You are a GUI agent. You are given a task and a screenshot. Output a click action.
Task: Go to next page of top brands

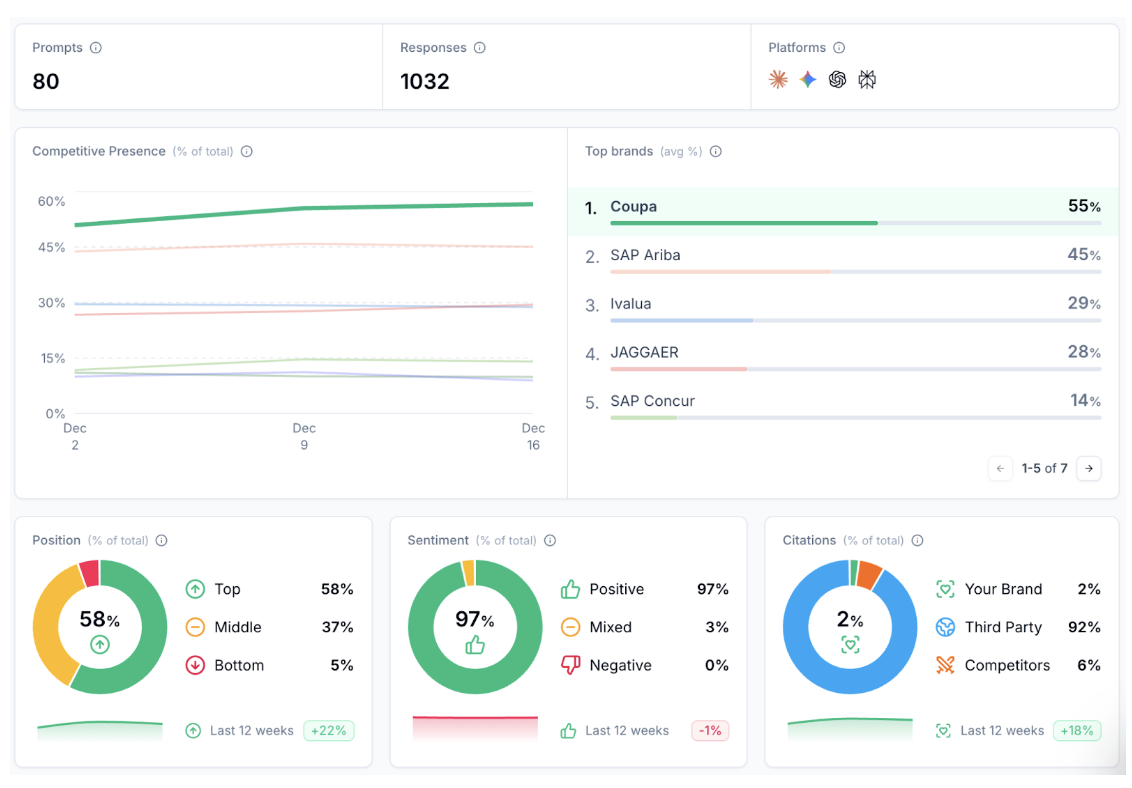point(1089,468)
